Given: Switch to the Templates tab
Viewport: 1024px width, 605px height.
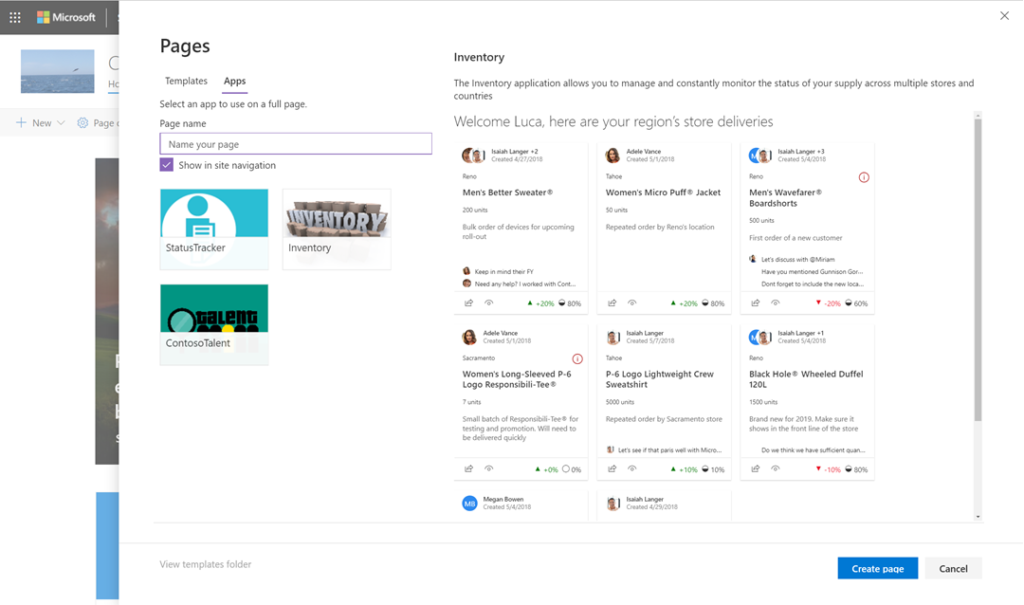Looking at the screenshot, I should [186, 81].
